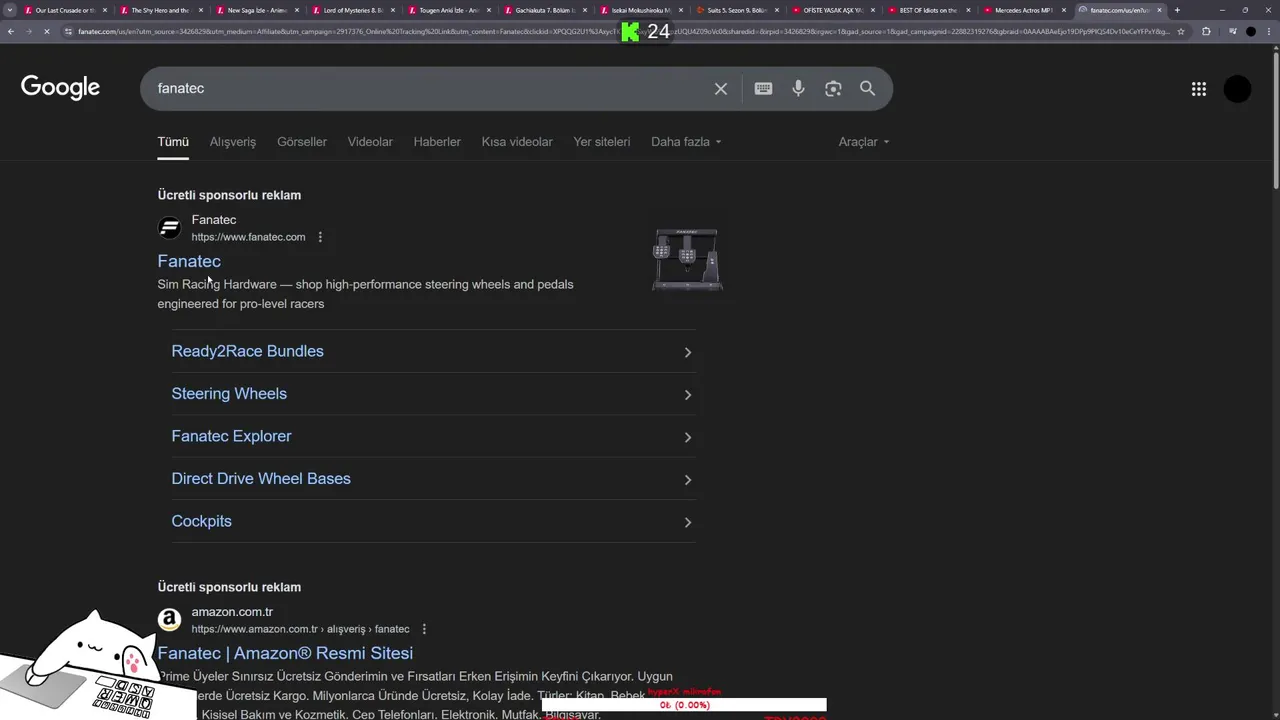This screenshot has height=720, width=1280.
Task: Click the https://www.fanatec.com URL text
Action: click(x=248, y=237)
